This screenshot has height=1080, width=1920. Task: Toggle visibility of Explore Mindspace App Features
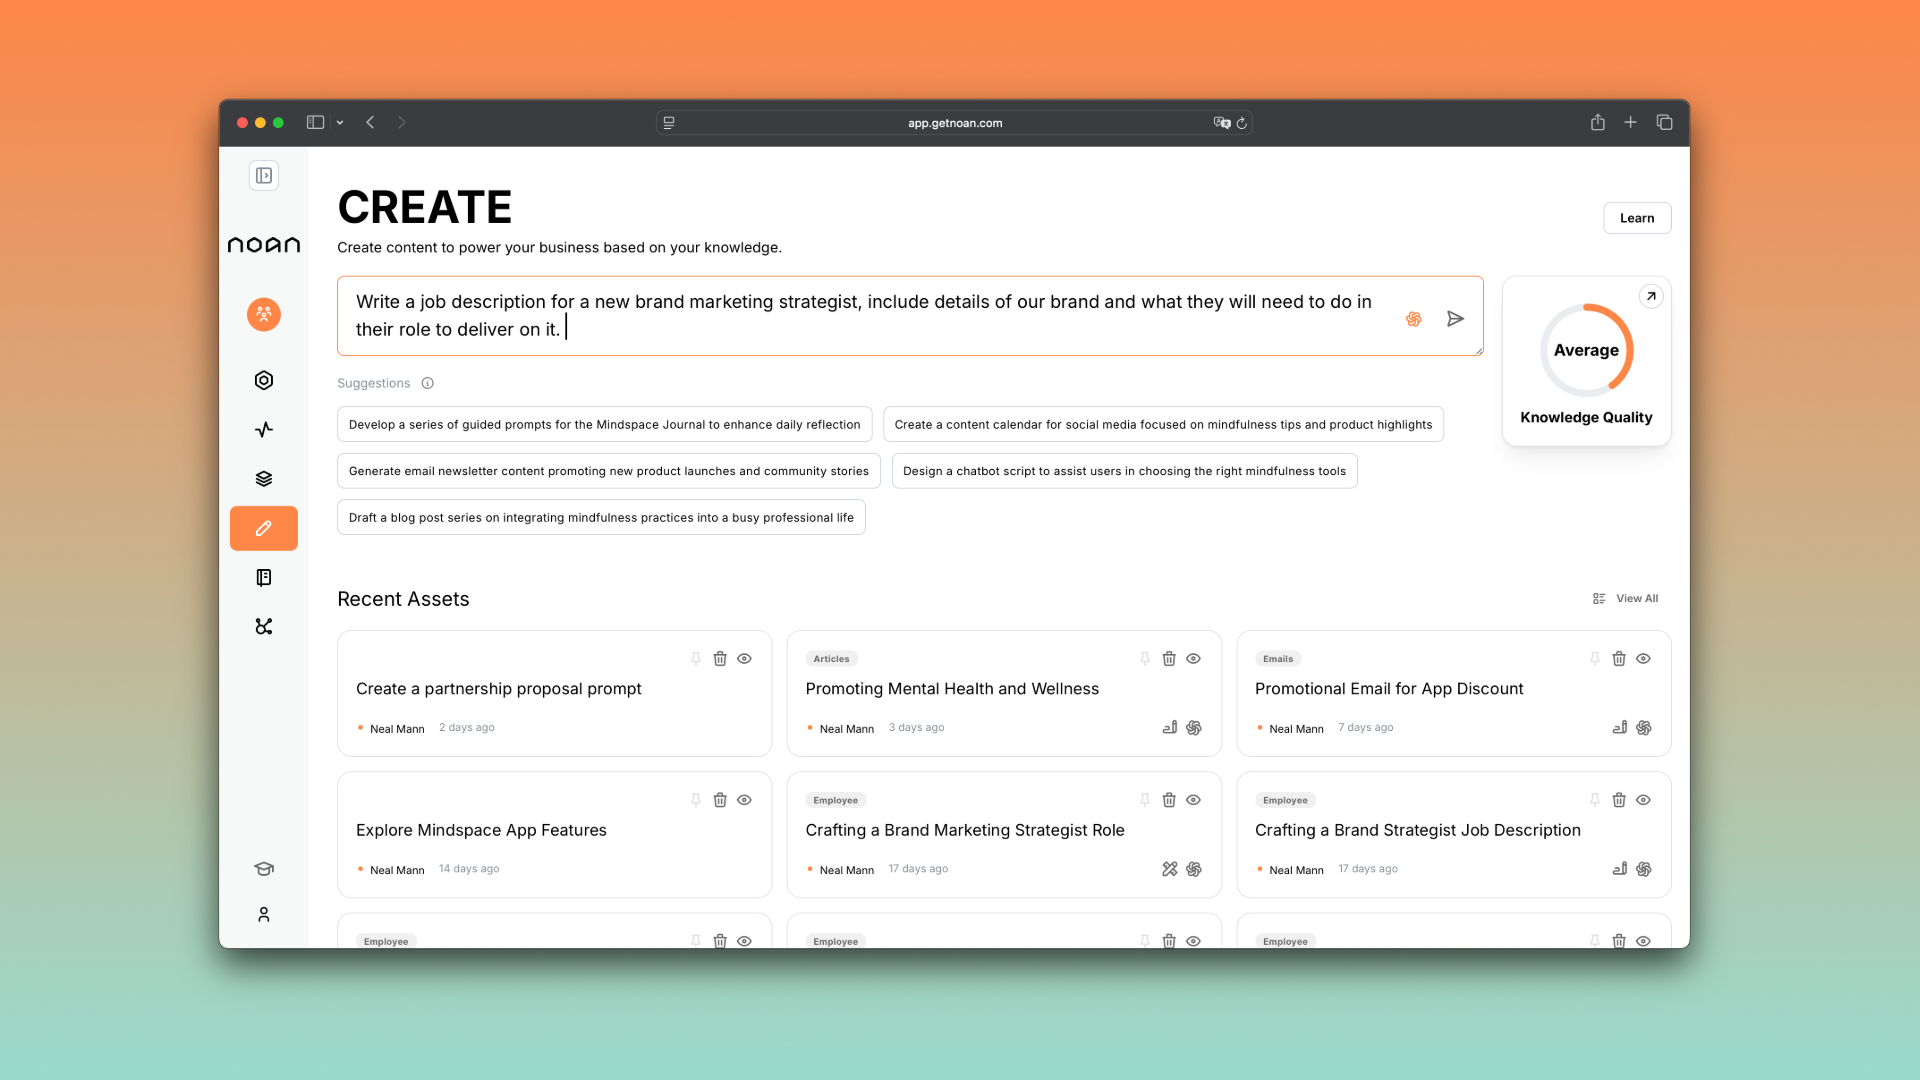point(744,800)
